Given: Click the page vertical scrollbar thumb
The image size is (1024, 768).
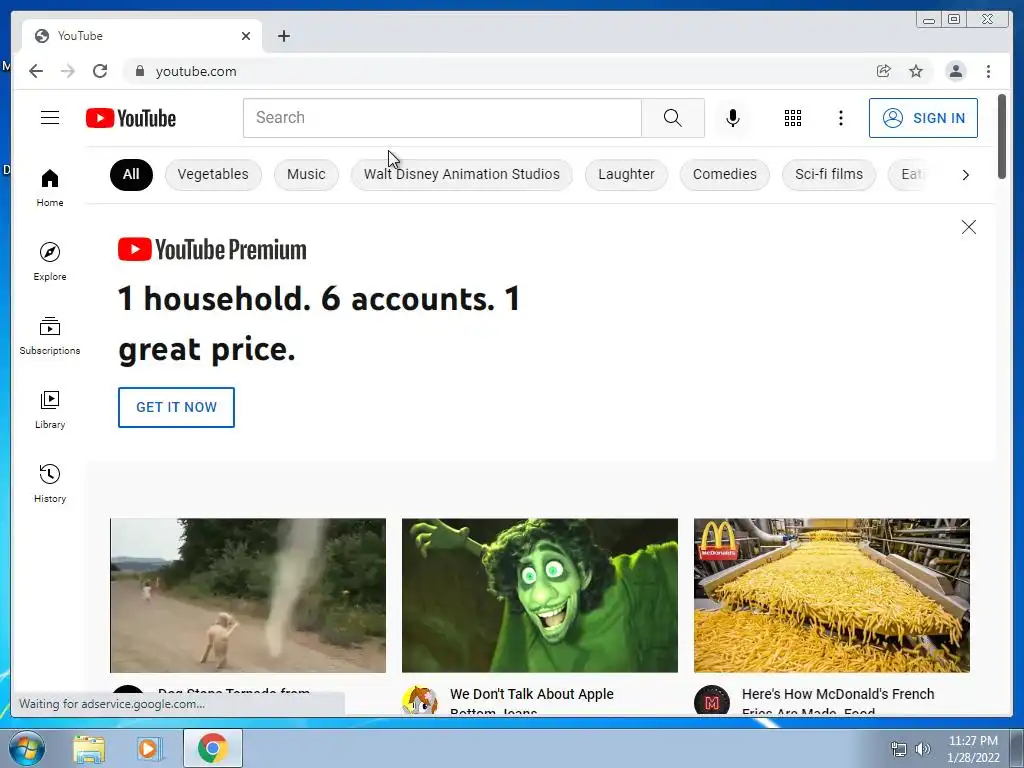Looking at the screenshot, I should (1001, 136).
